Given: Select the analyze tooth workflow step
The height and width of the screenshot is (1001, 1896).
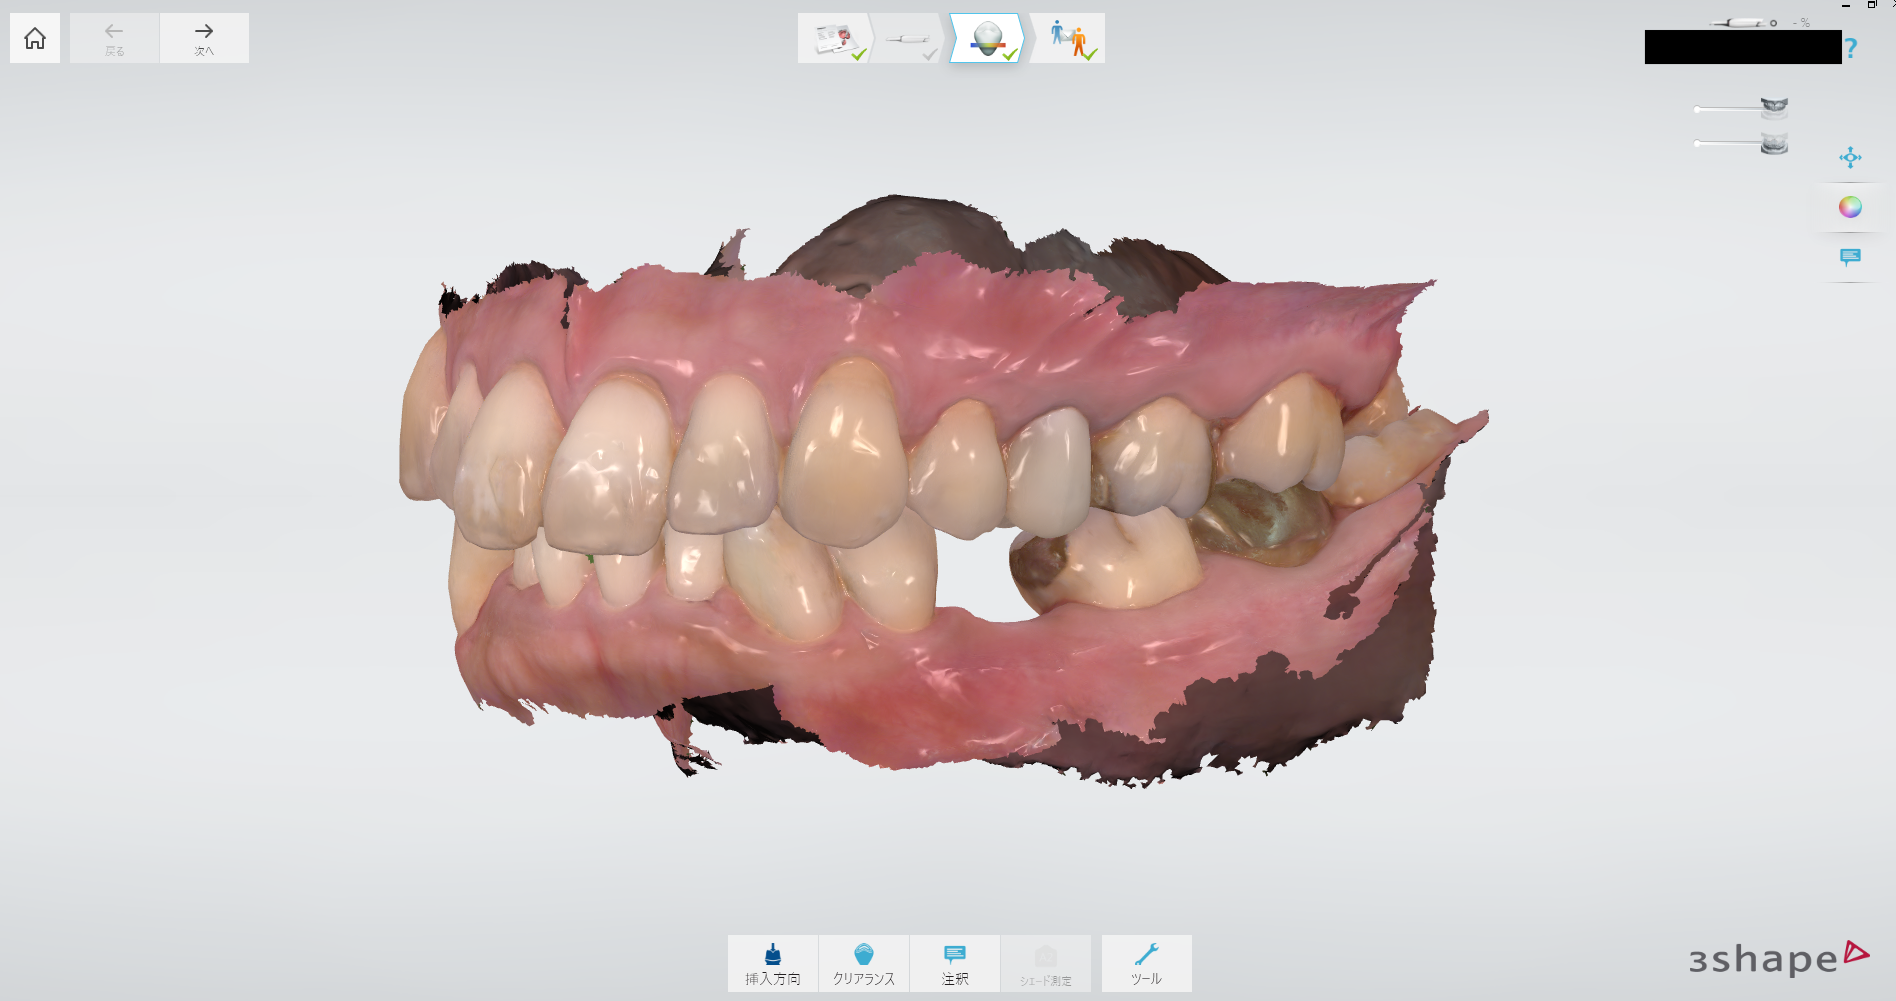Looking at the screenshot, I should point(987,38).
